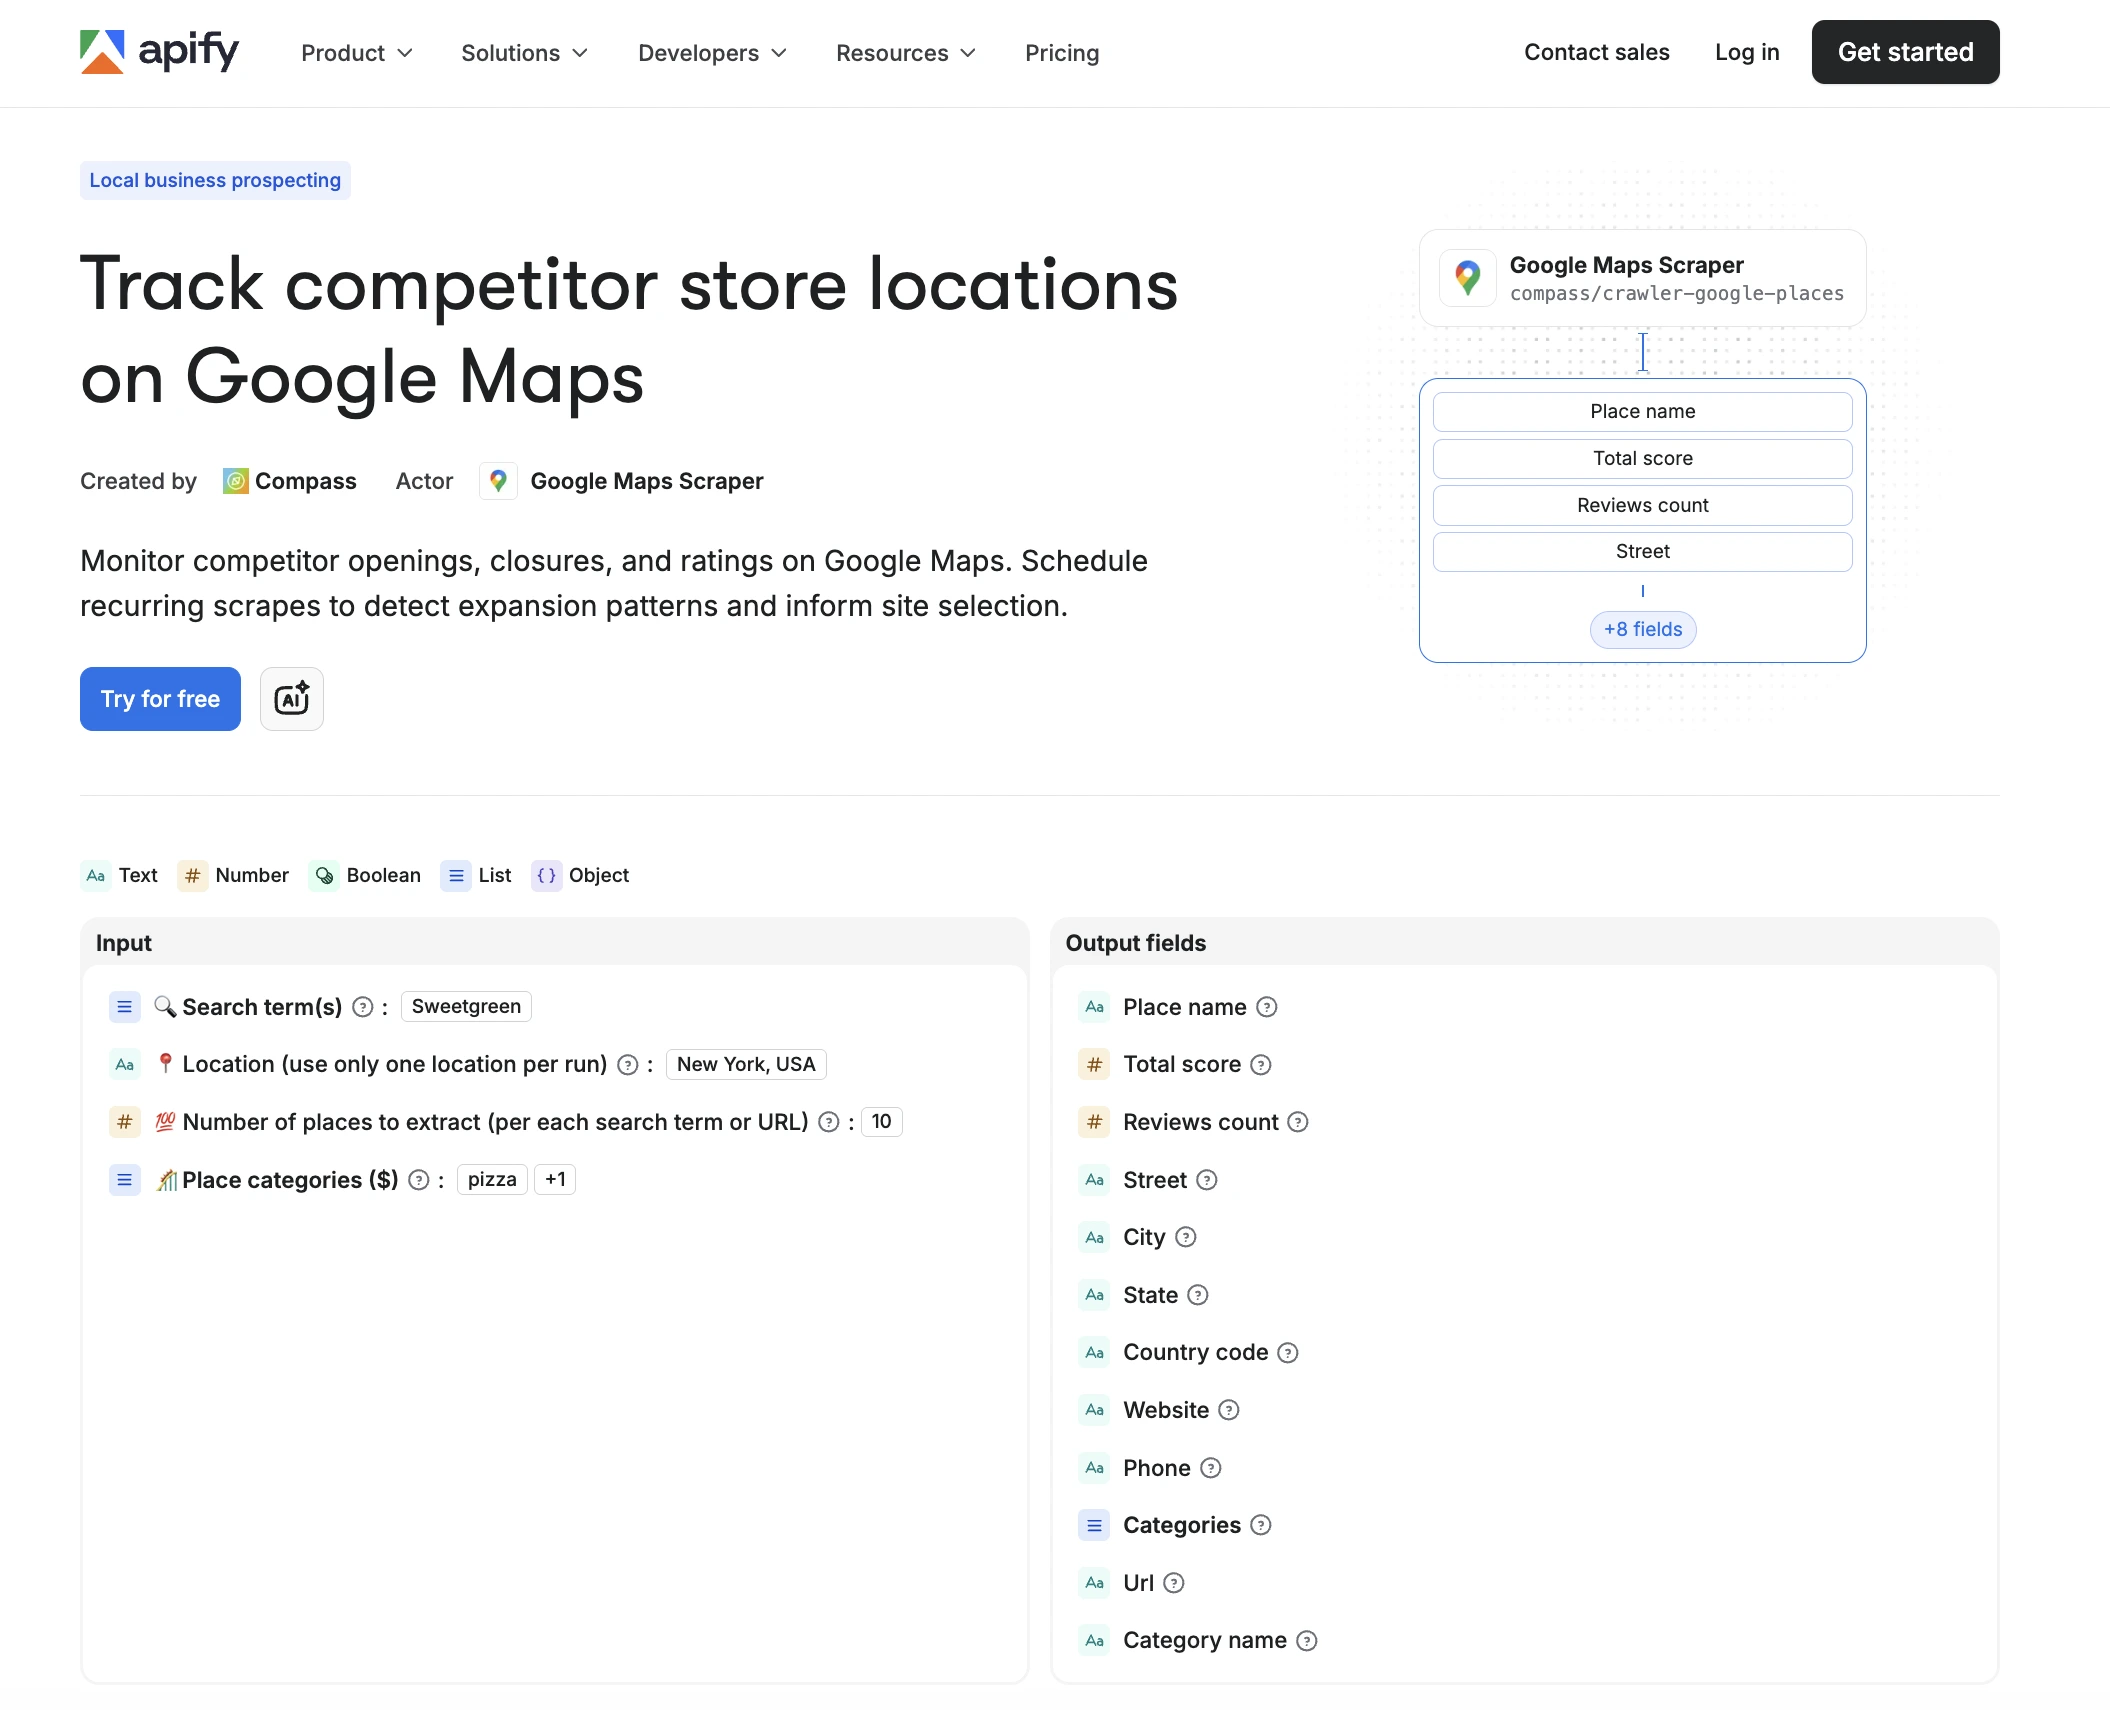The image size is (2110, 1710).
Task: Click the pizza category chip
Action: 492,1180
